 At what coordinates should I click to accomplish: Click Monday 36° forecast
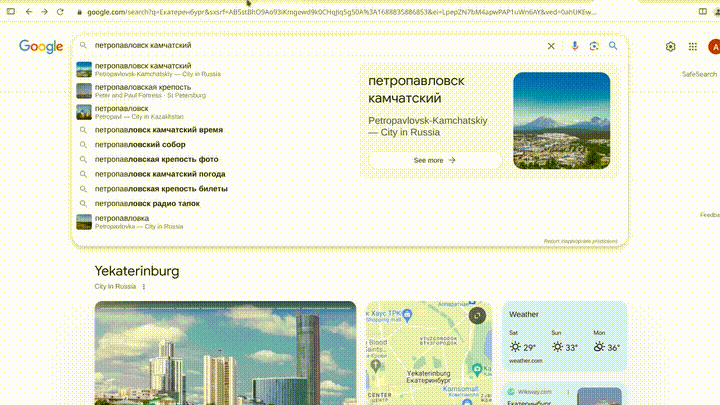607,343
